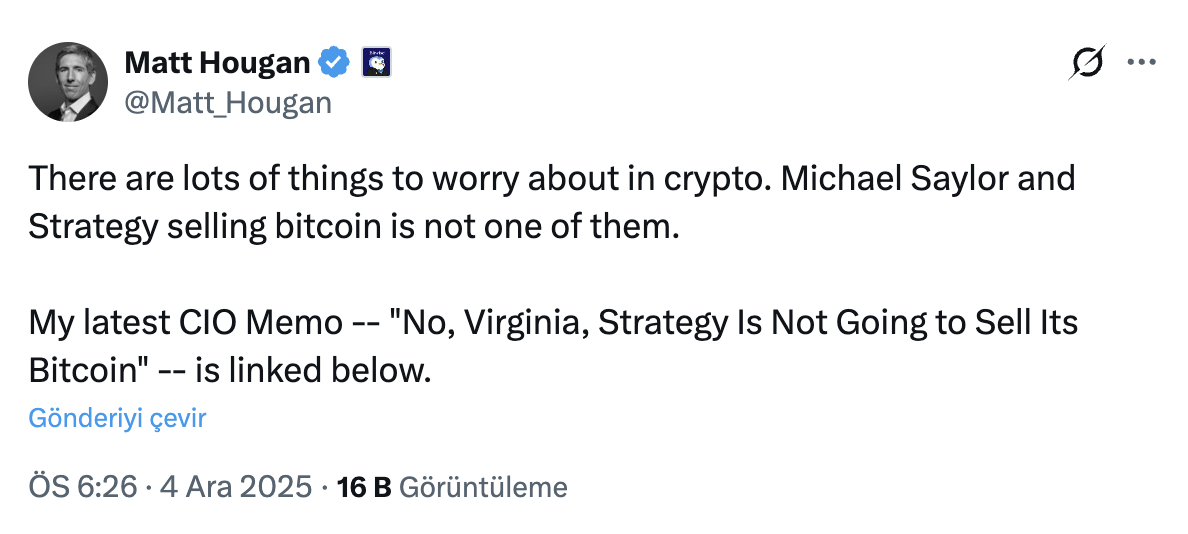Click Matt Hougan's profile avatar photo
The image size is (1188, 534).
pyautogui.click(x=66, y=82)
